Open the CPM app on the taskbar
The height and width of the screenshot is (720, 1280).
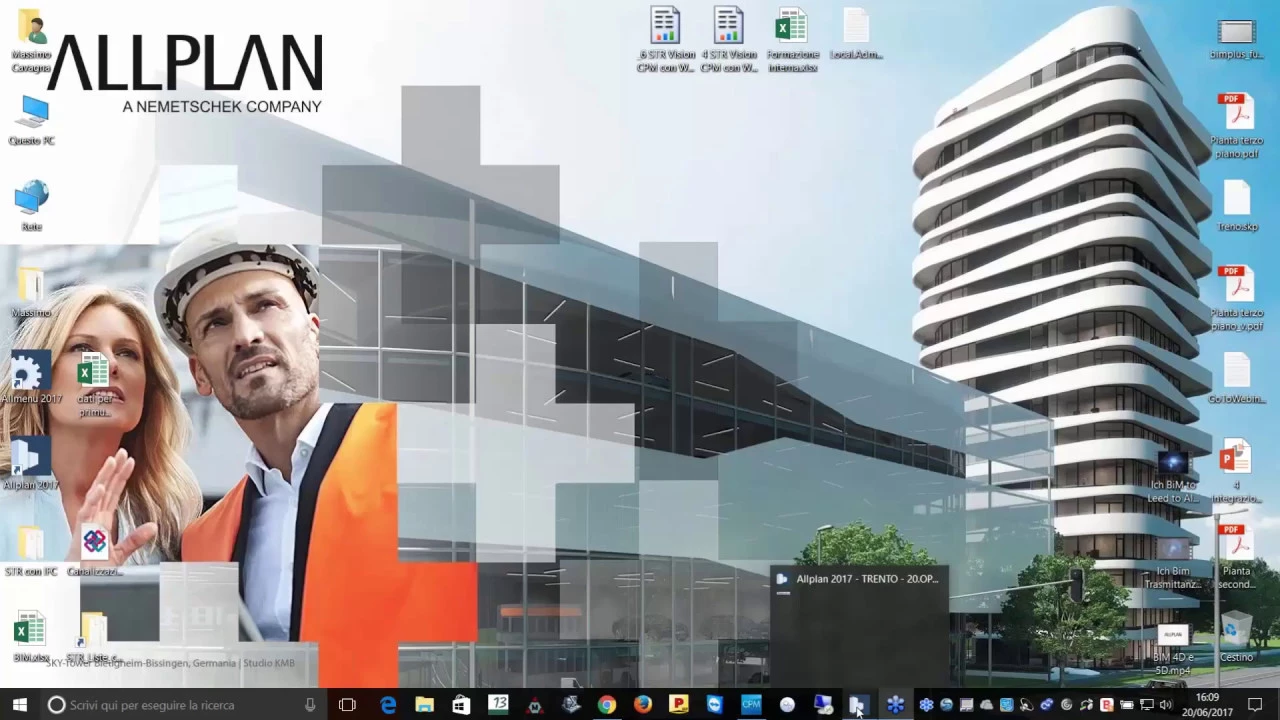[751, 705]
